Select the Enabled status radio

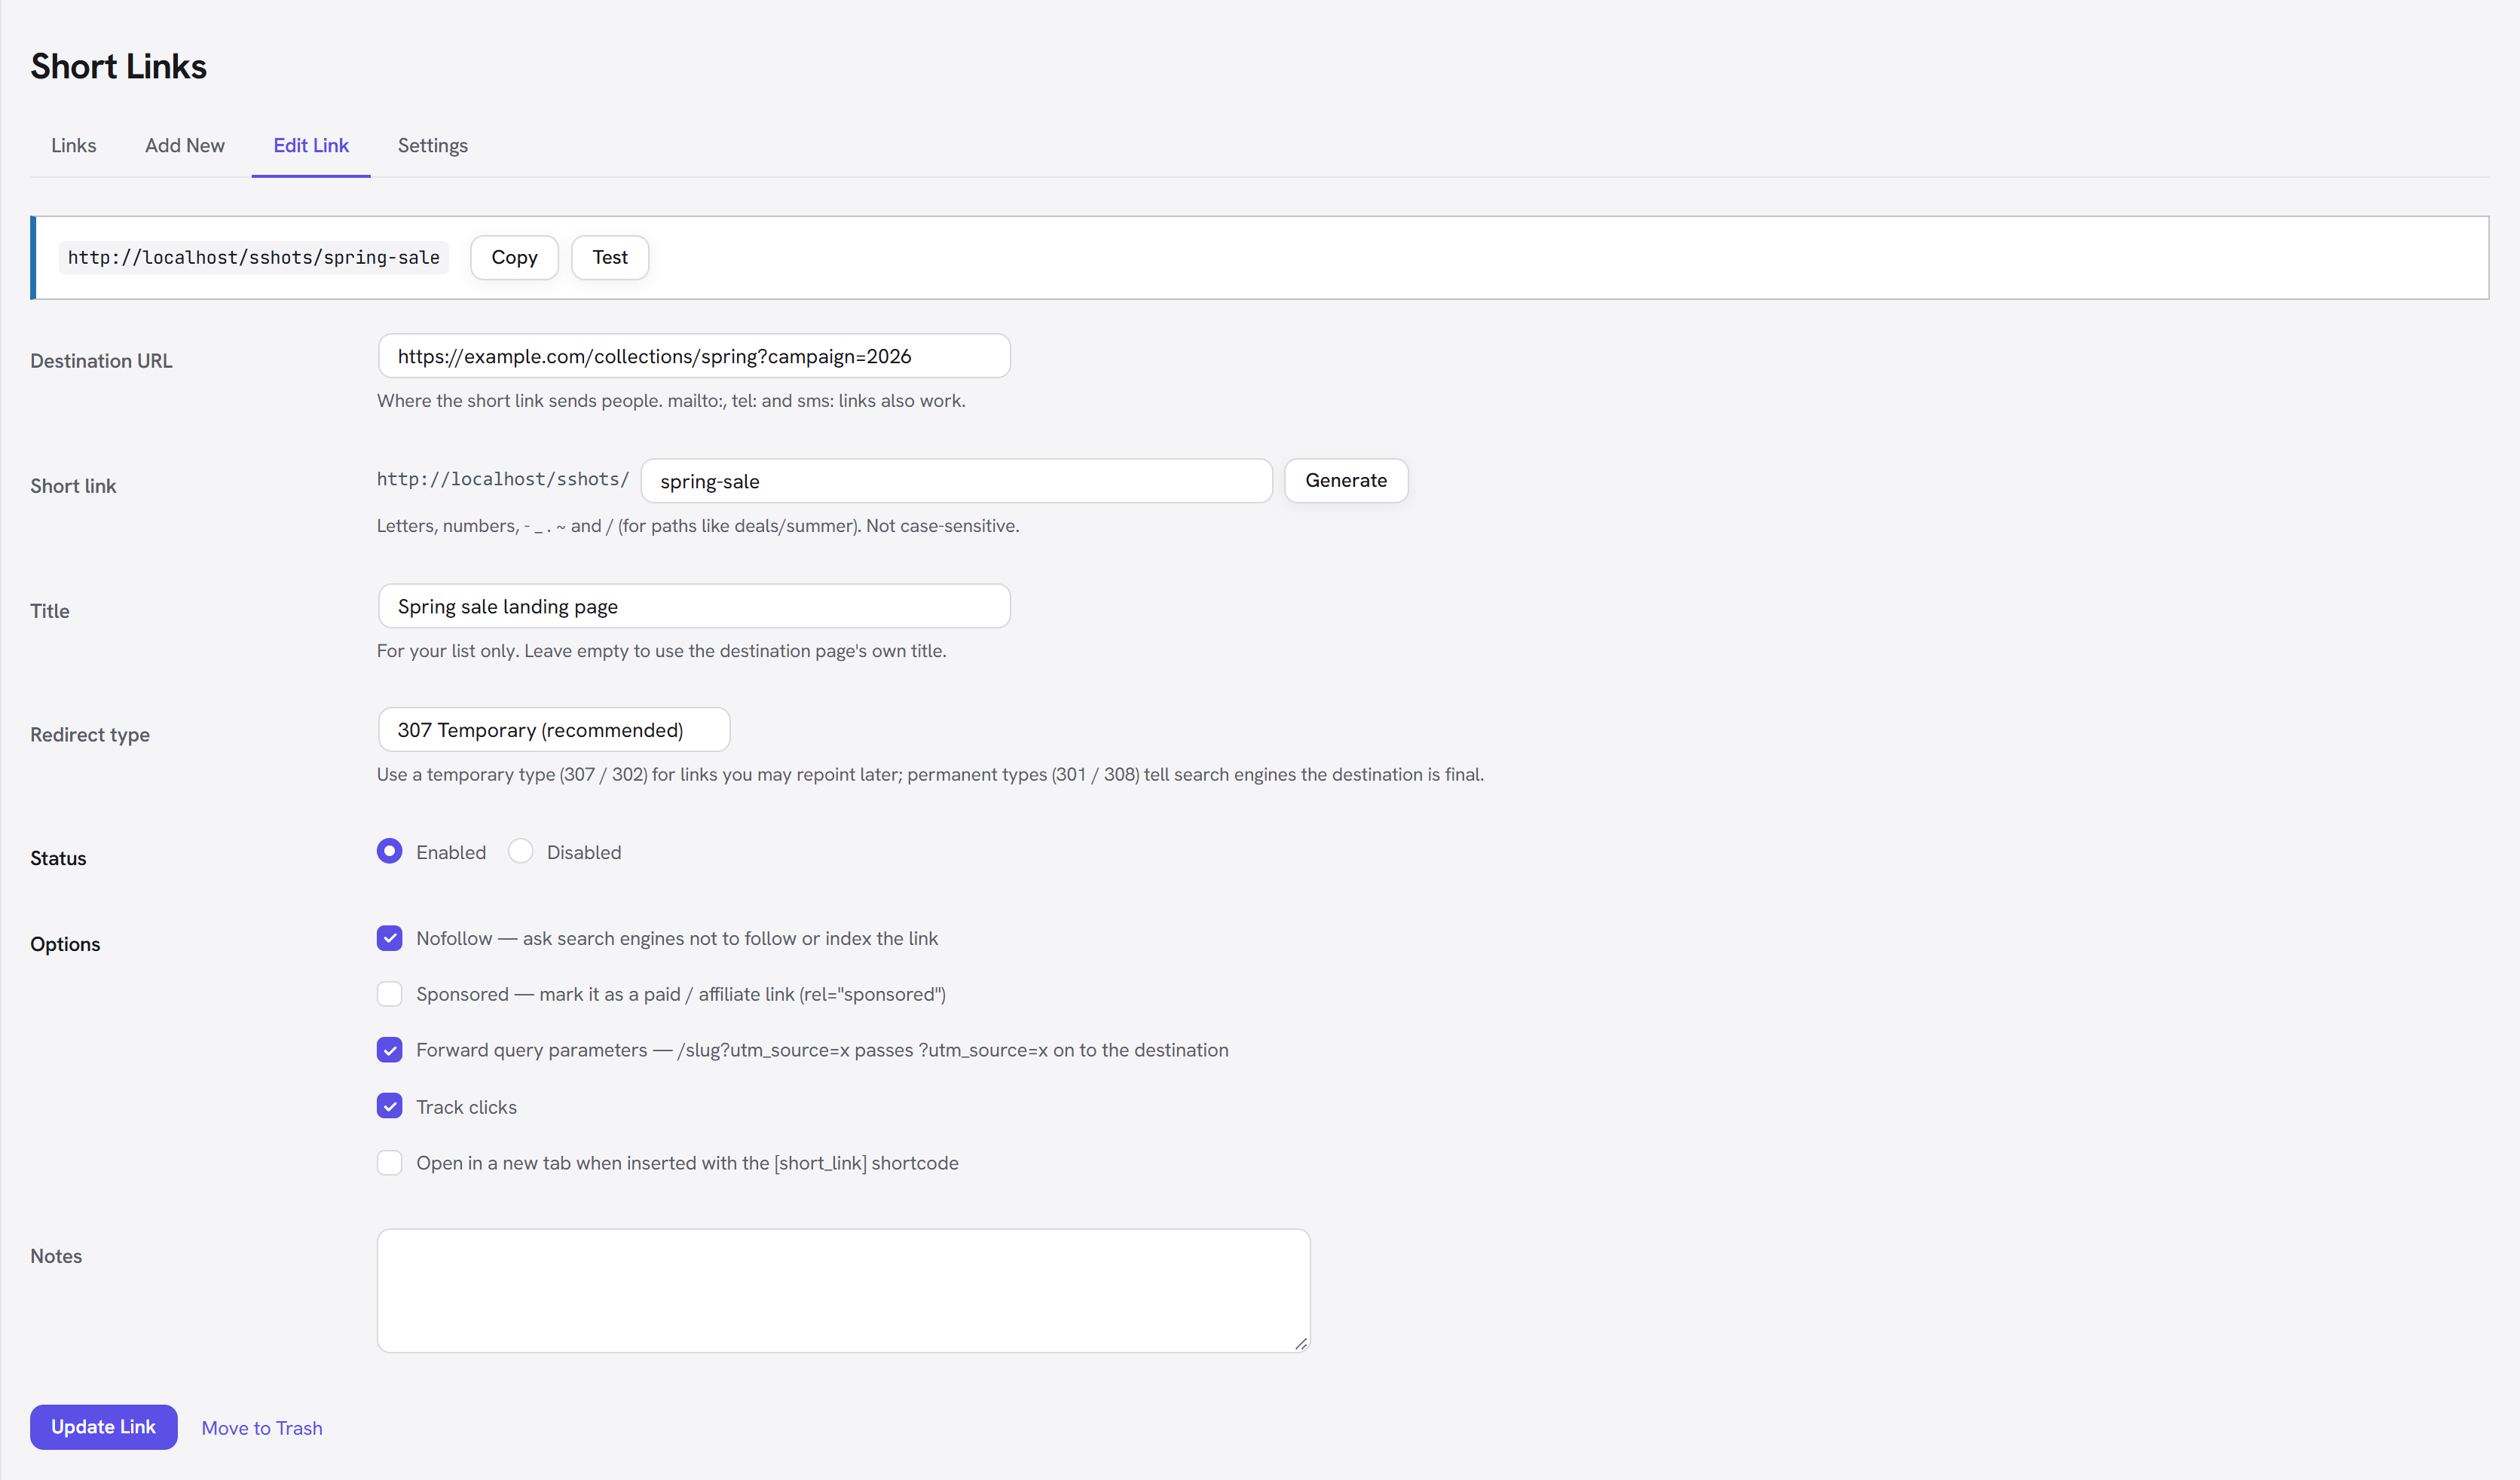(390, 851)
